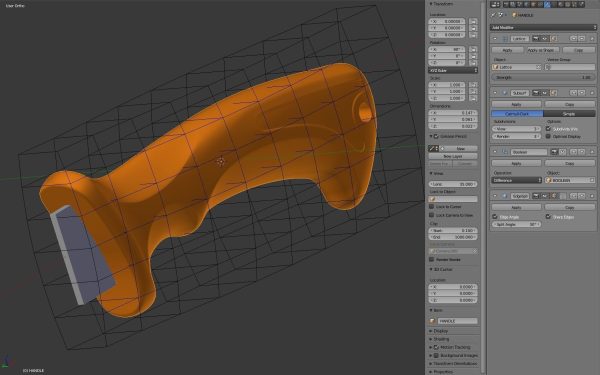
Task: Adjust the View Lens value field
Action: (453, 184)
